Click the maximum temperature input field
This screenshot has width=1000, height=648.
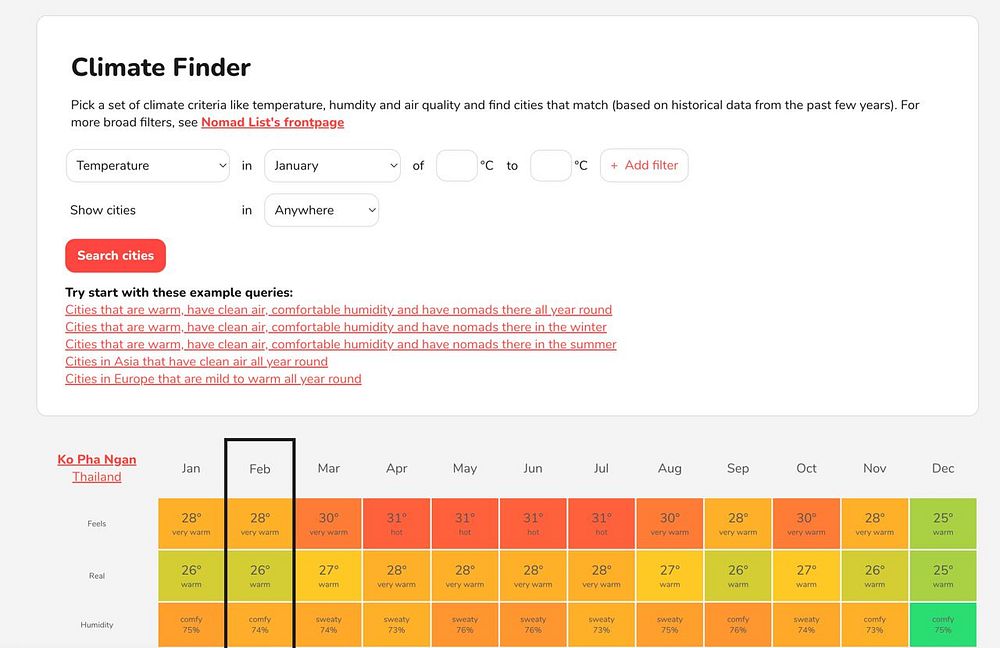pyautogui.click(x=550, y=166)
